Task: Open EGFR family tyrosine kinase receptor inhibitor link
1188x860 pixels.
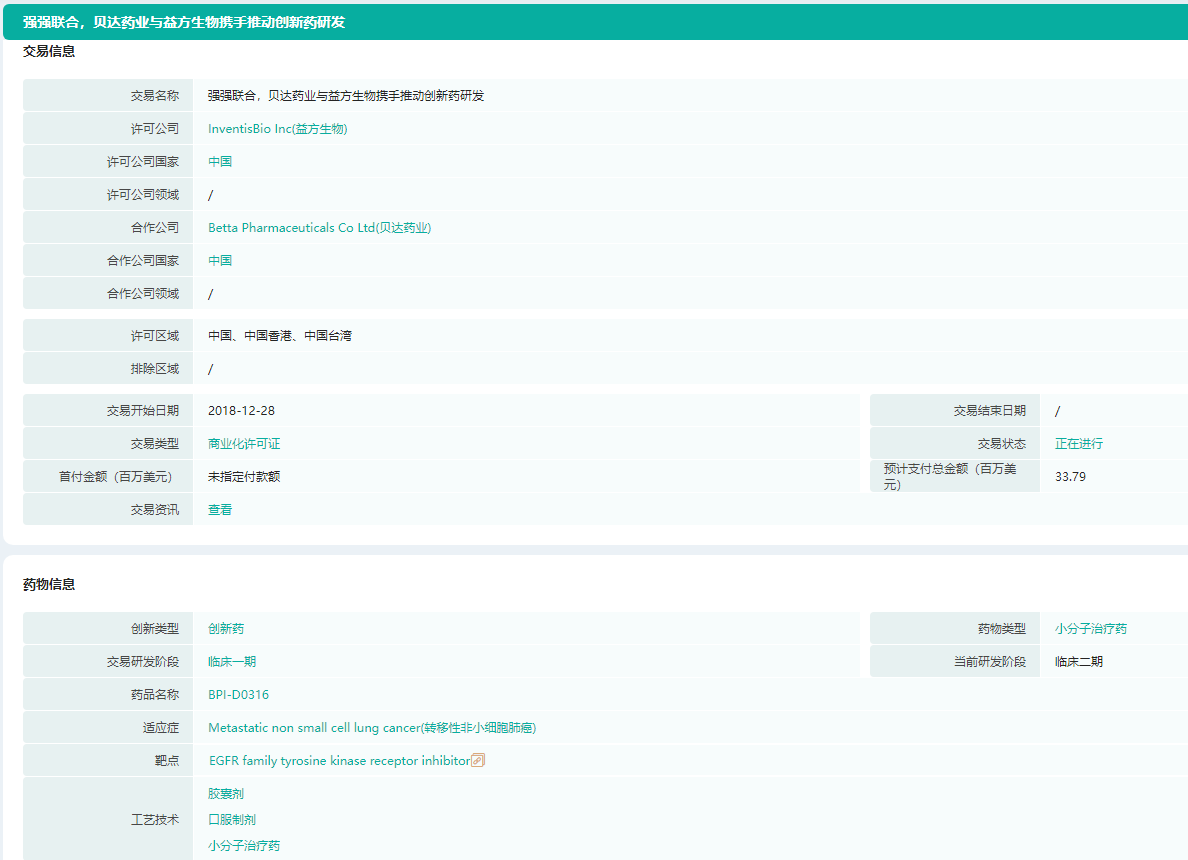Action: [x=339, y=760]
